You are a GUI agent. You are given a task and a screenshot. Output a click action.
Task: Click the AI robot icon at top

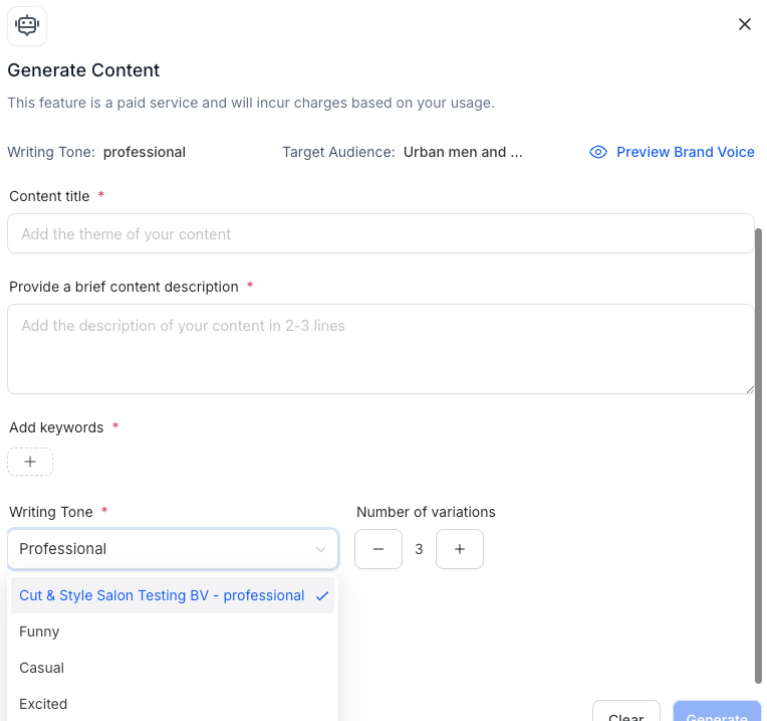27,25
